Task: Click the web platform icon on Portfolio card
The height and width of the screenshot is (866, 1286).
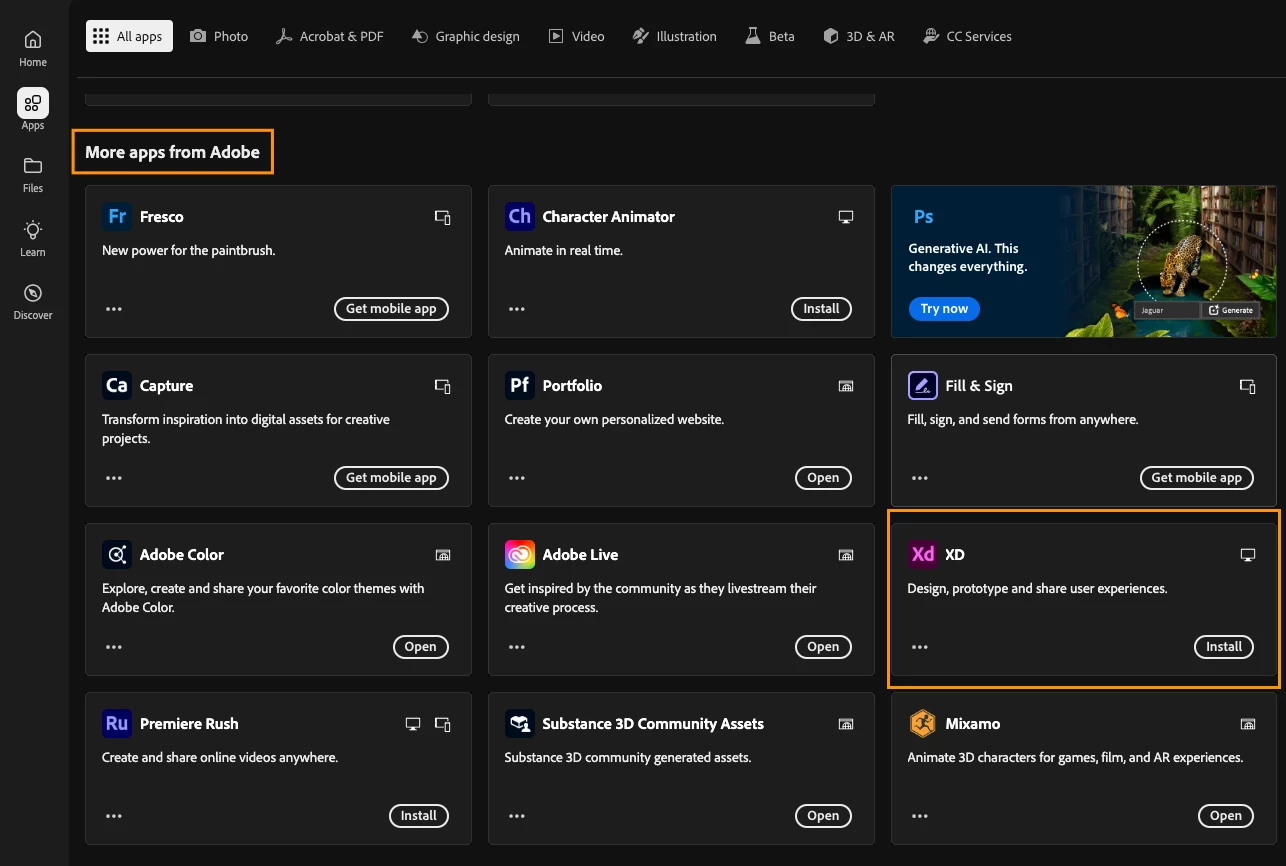Action: pos(846,386)
